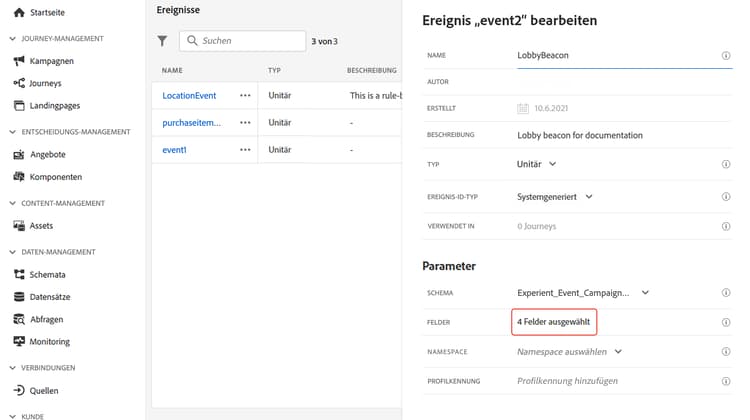
Task: Open the event1 link
Action: click(x=174, y=150)
